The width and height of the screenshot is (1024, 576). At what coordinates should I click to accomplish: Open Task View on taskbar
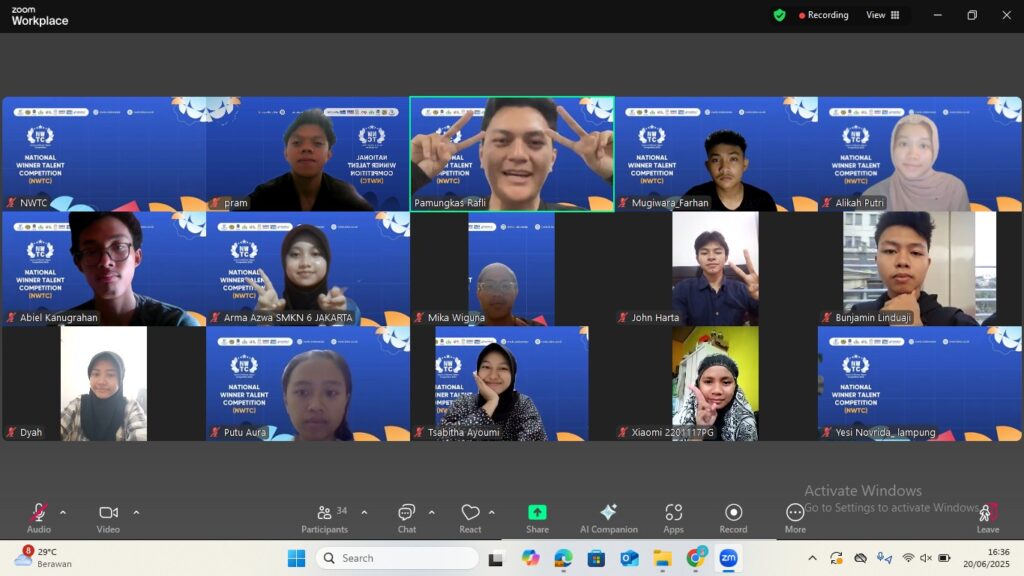coord(496,558)
